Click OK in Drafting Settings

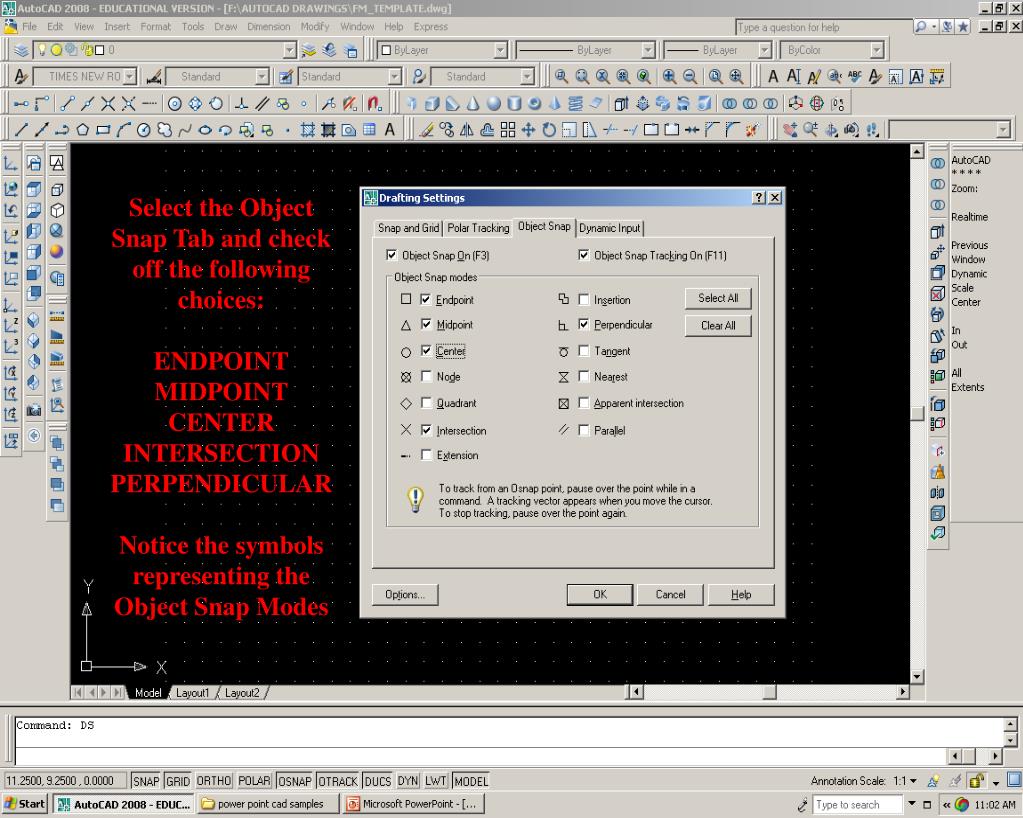point(600,594)
